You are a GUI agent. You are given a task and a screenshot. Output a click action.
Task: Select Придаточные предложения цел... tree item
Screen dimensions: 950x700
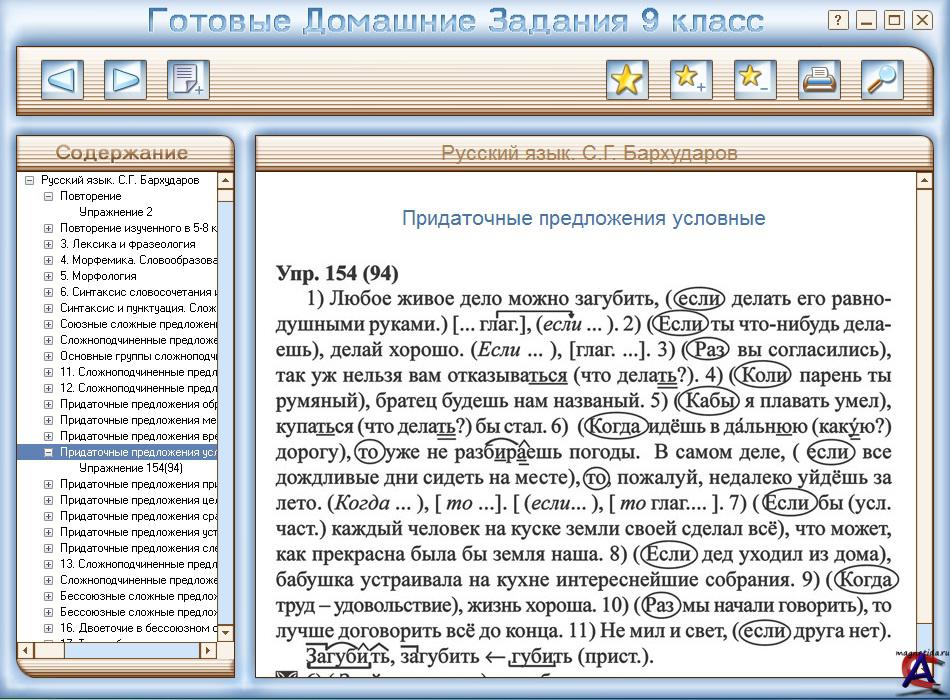[x=138, y=500]
